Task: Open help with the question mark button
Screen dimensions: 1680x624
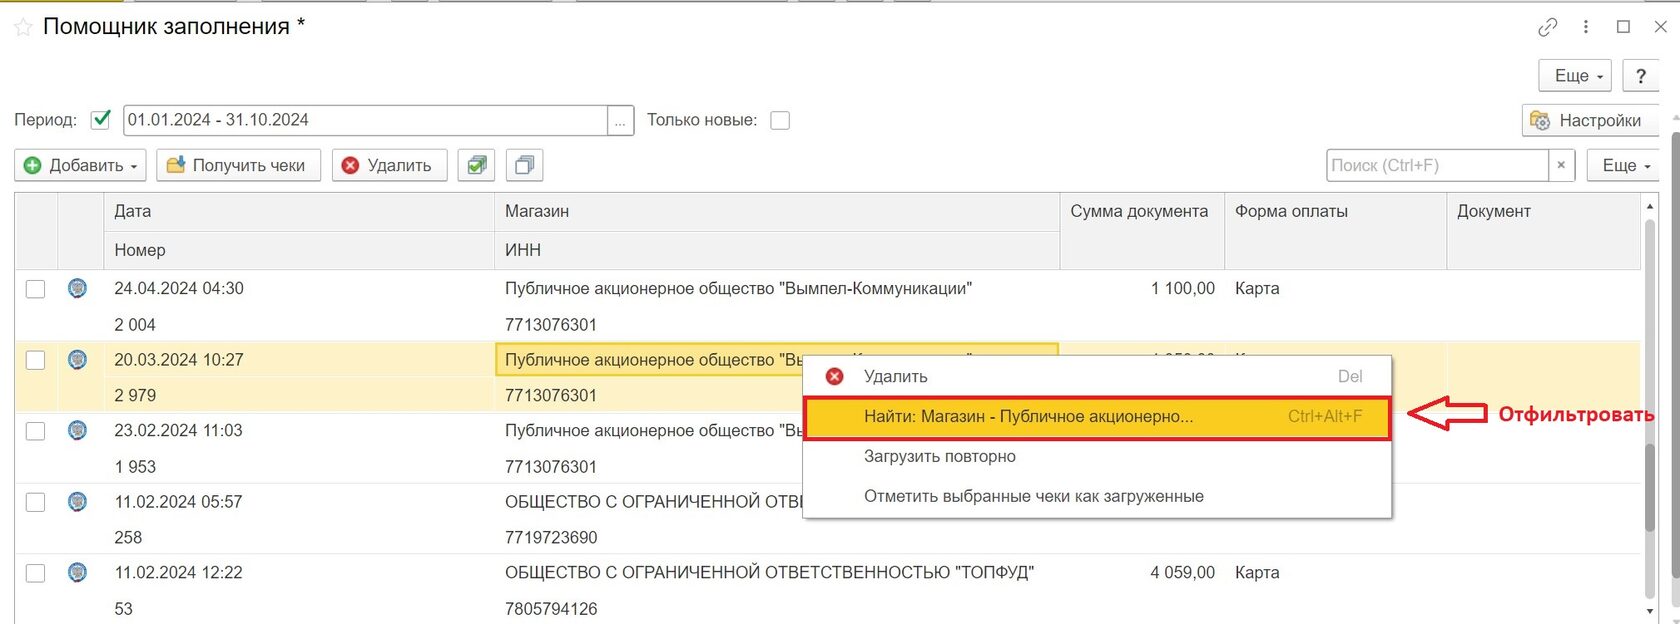Action: (1640, 76)
